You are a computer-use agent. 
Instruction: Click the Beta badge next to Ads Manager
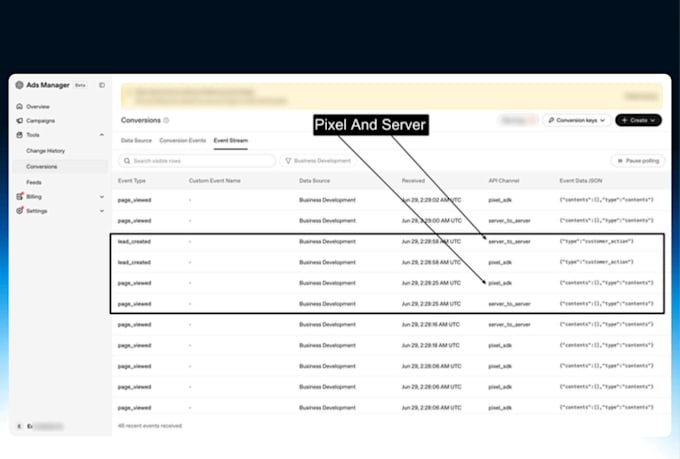tap(80, 85)
